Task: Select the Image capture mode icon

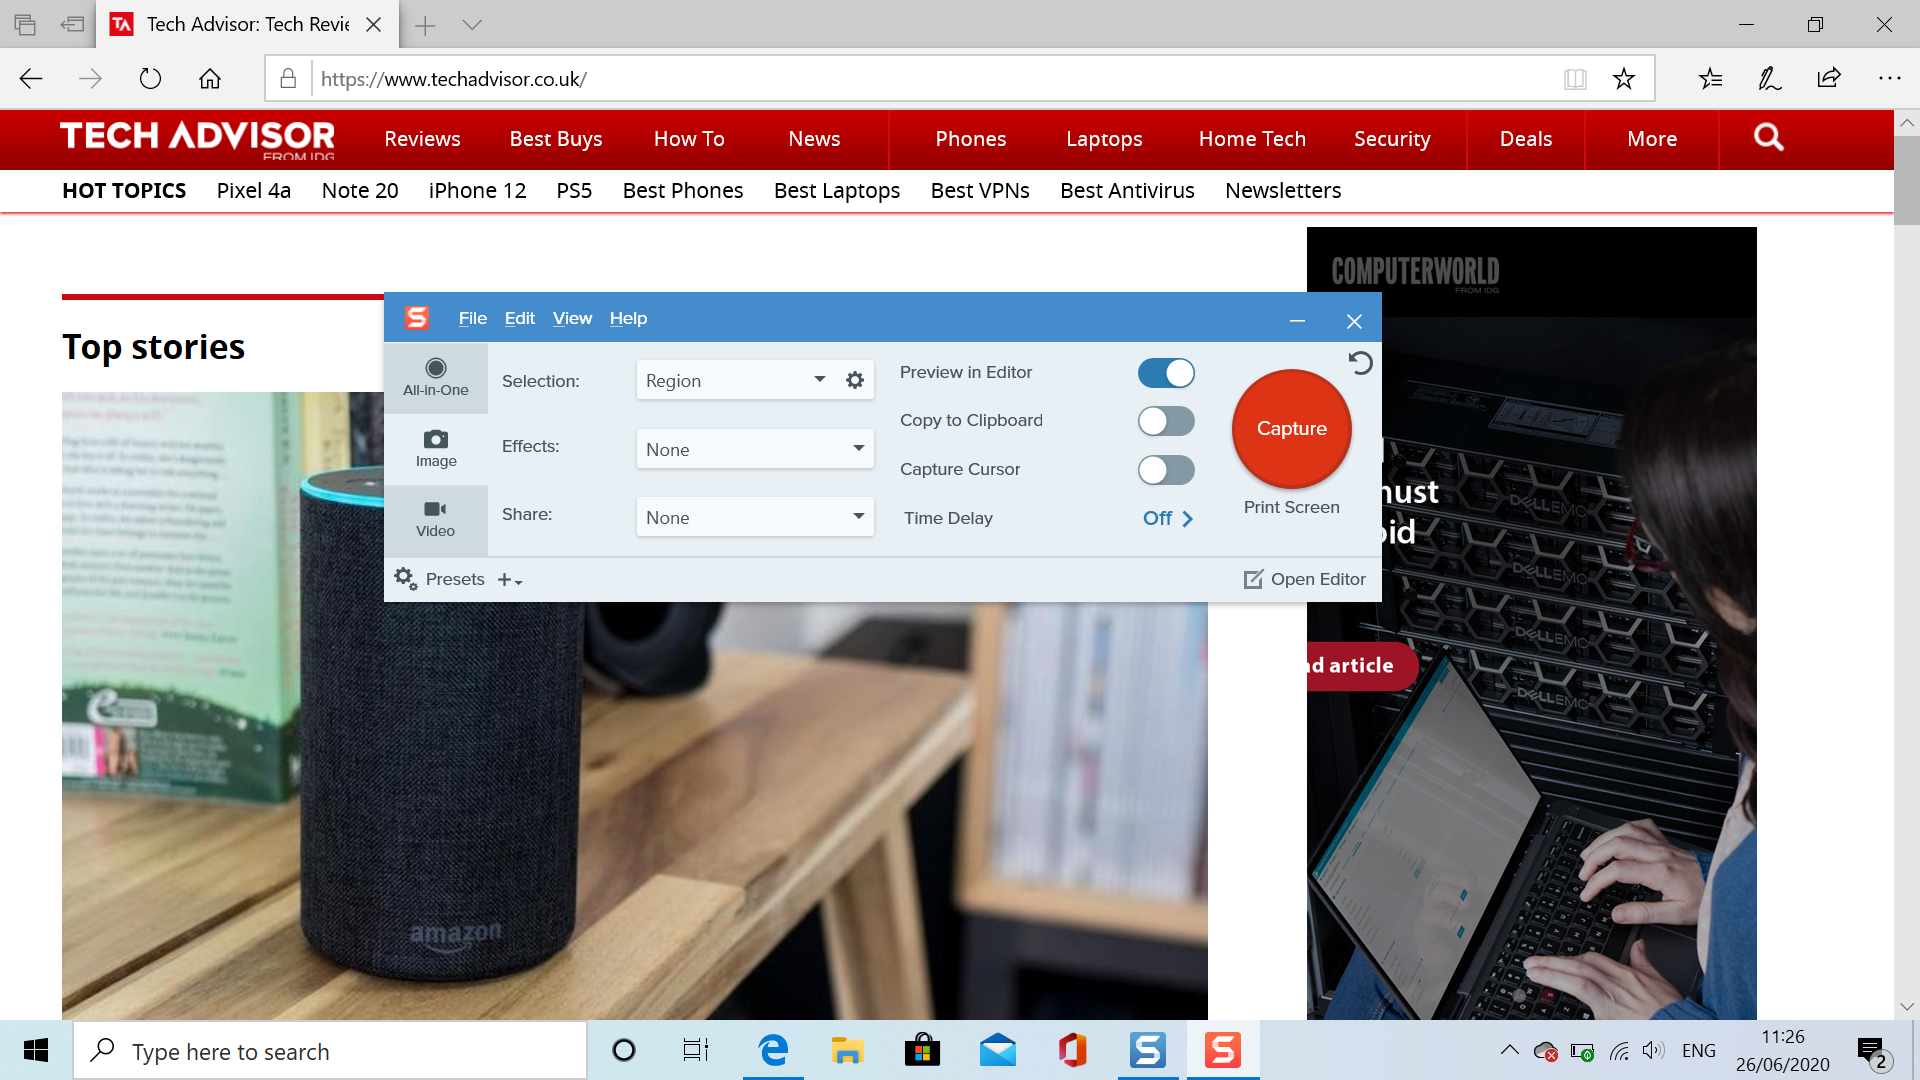Action: pos(435,446)
